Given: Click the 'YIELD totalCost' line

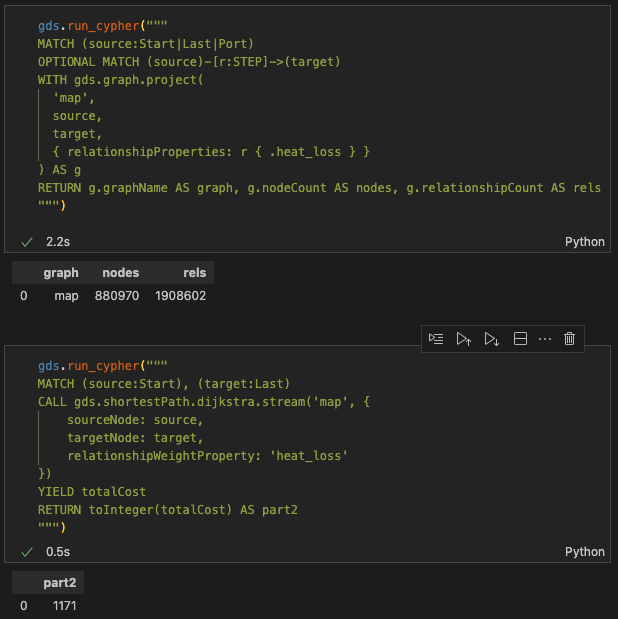Looking at the screenshot, I should coord(92,492).
